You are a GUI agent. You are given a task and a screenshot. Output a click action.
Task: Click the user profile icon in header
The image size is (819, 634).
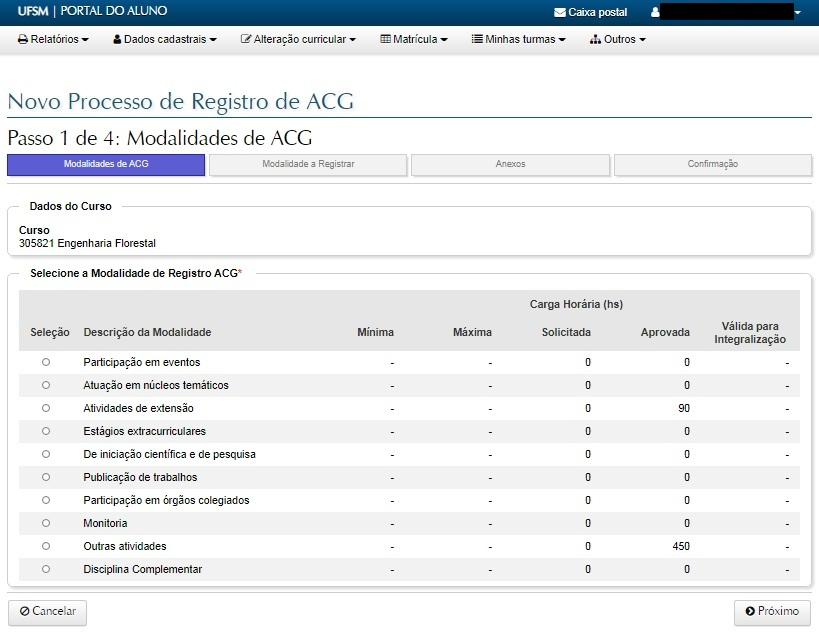click(x=656, y=12)
